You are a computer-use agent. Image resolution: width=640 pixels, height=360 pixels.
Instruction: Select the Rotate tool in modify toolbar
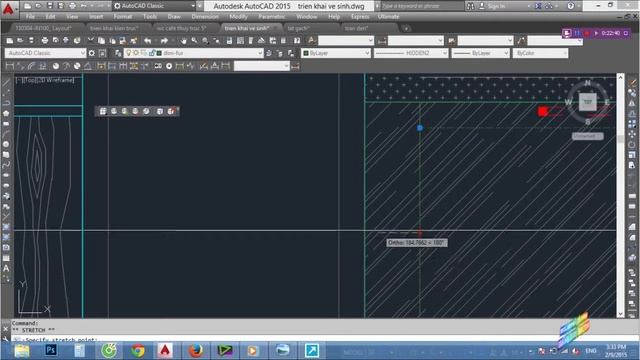[x=632, y=144]
